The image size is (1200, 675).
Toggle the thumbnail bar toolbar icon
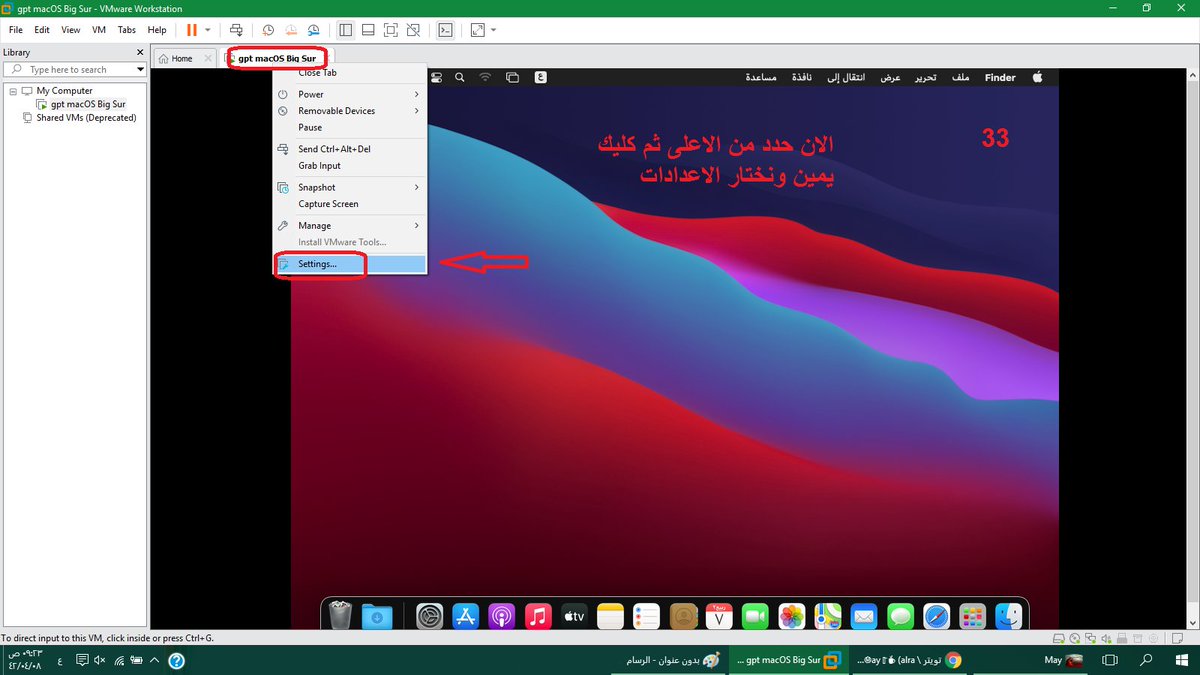[x=368, y=30]
